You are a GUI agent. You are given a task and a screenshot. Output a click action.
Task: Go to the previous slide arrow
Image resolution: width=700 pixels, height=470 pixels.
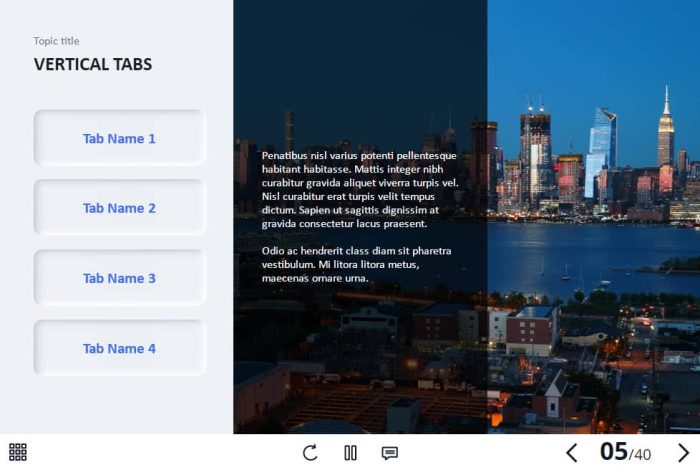click(x=572, y=453)
